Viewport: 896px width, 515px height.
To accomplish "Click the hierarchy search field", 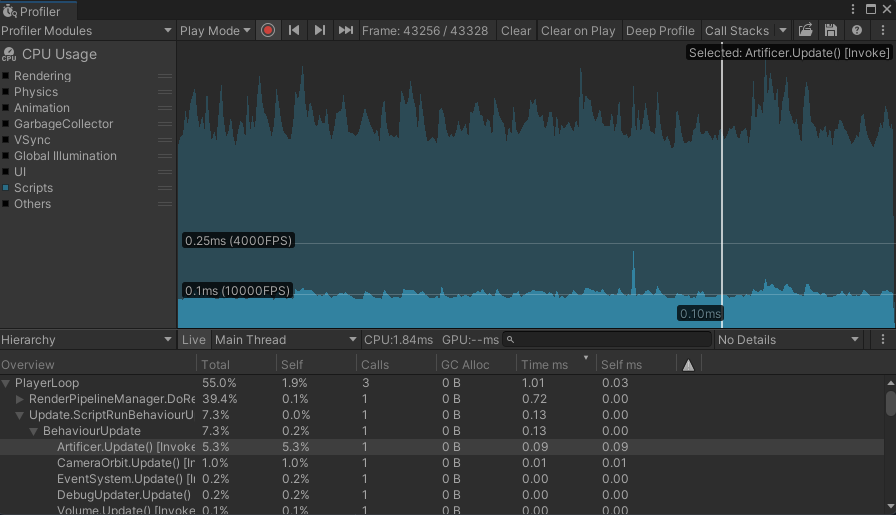I will point(610,340).
